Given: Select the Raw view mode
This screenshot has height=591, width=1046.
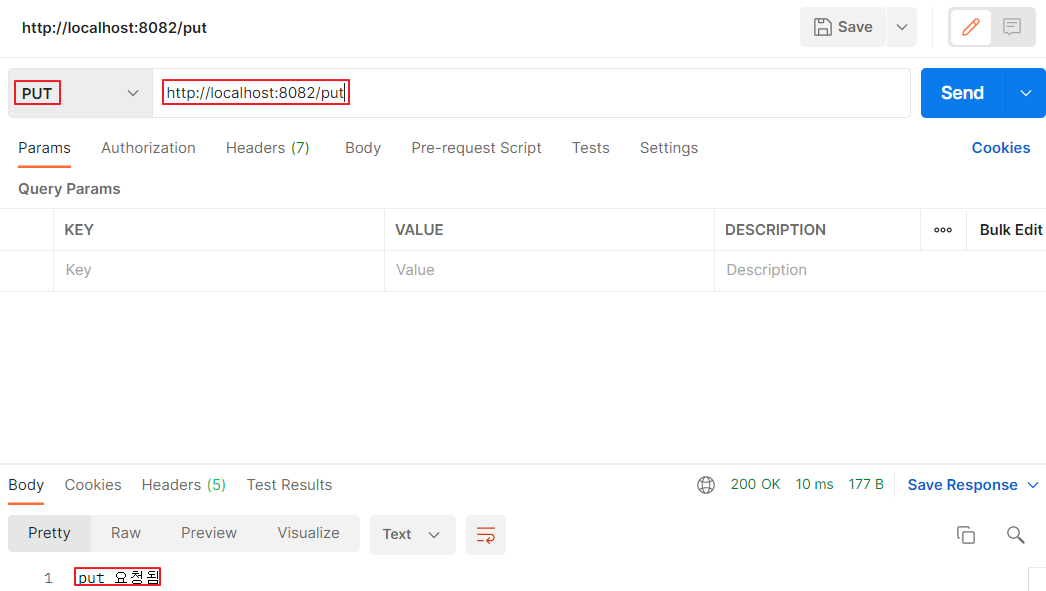Looking at the screenshot, I should click(125, 533).
